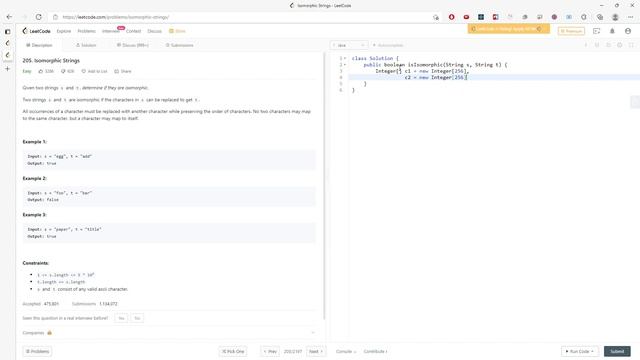The height and width of the screenshot is (360, 640).
Task: Open a new tab with plus icon
Action: click(x=7, y=69)
